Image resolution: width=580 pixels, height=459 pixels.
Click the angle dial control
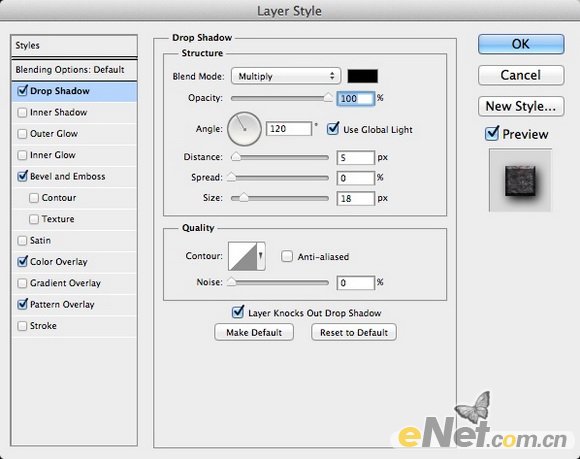pyautogui.click(x=244, y=129)
